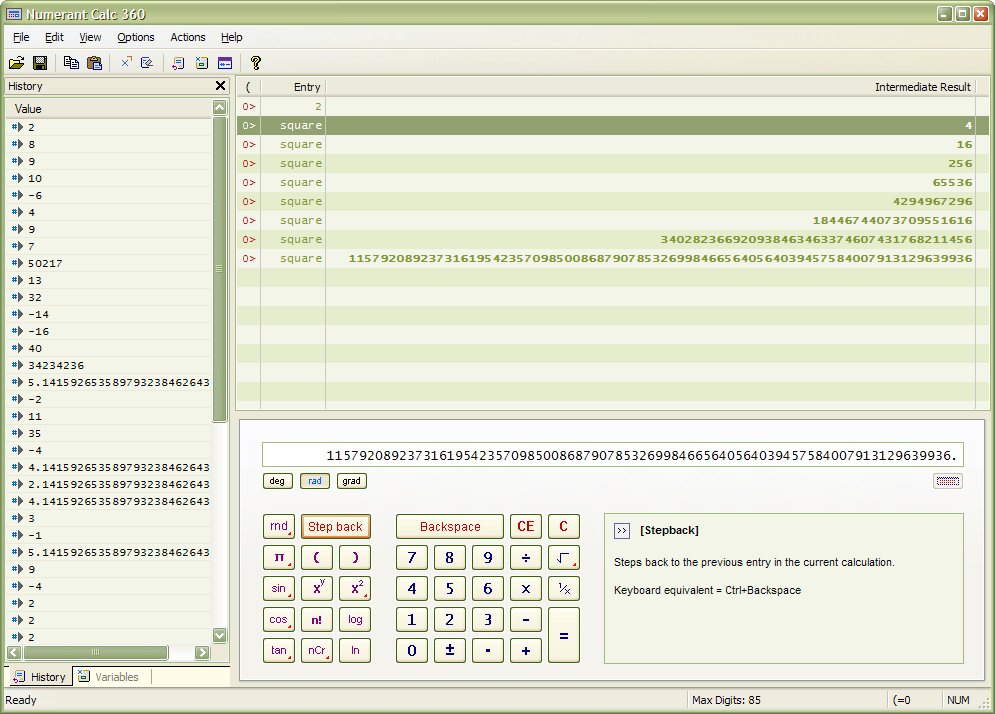Click the divide operator key

pos(525,558)
